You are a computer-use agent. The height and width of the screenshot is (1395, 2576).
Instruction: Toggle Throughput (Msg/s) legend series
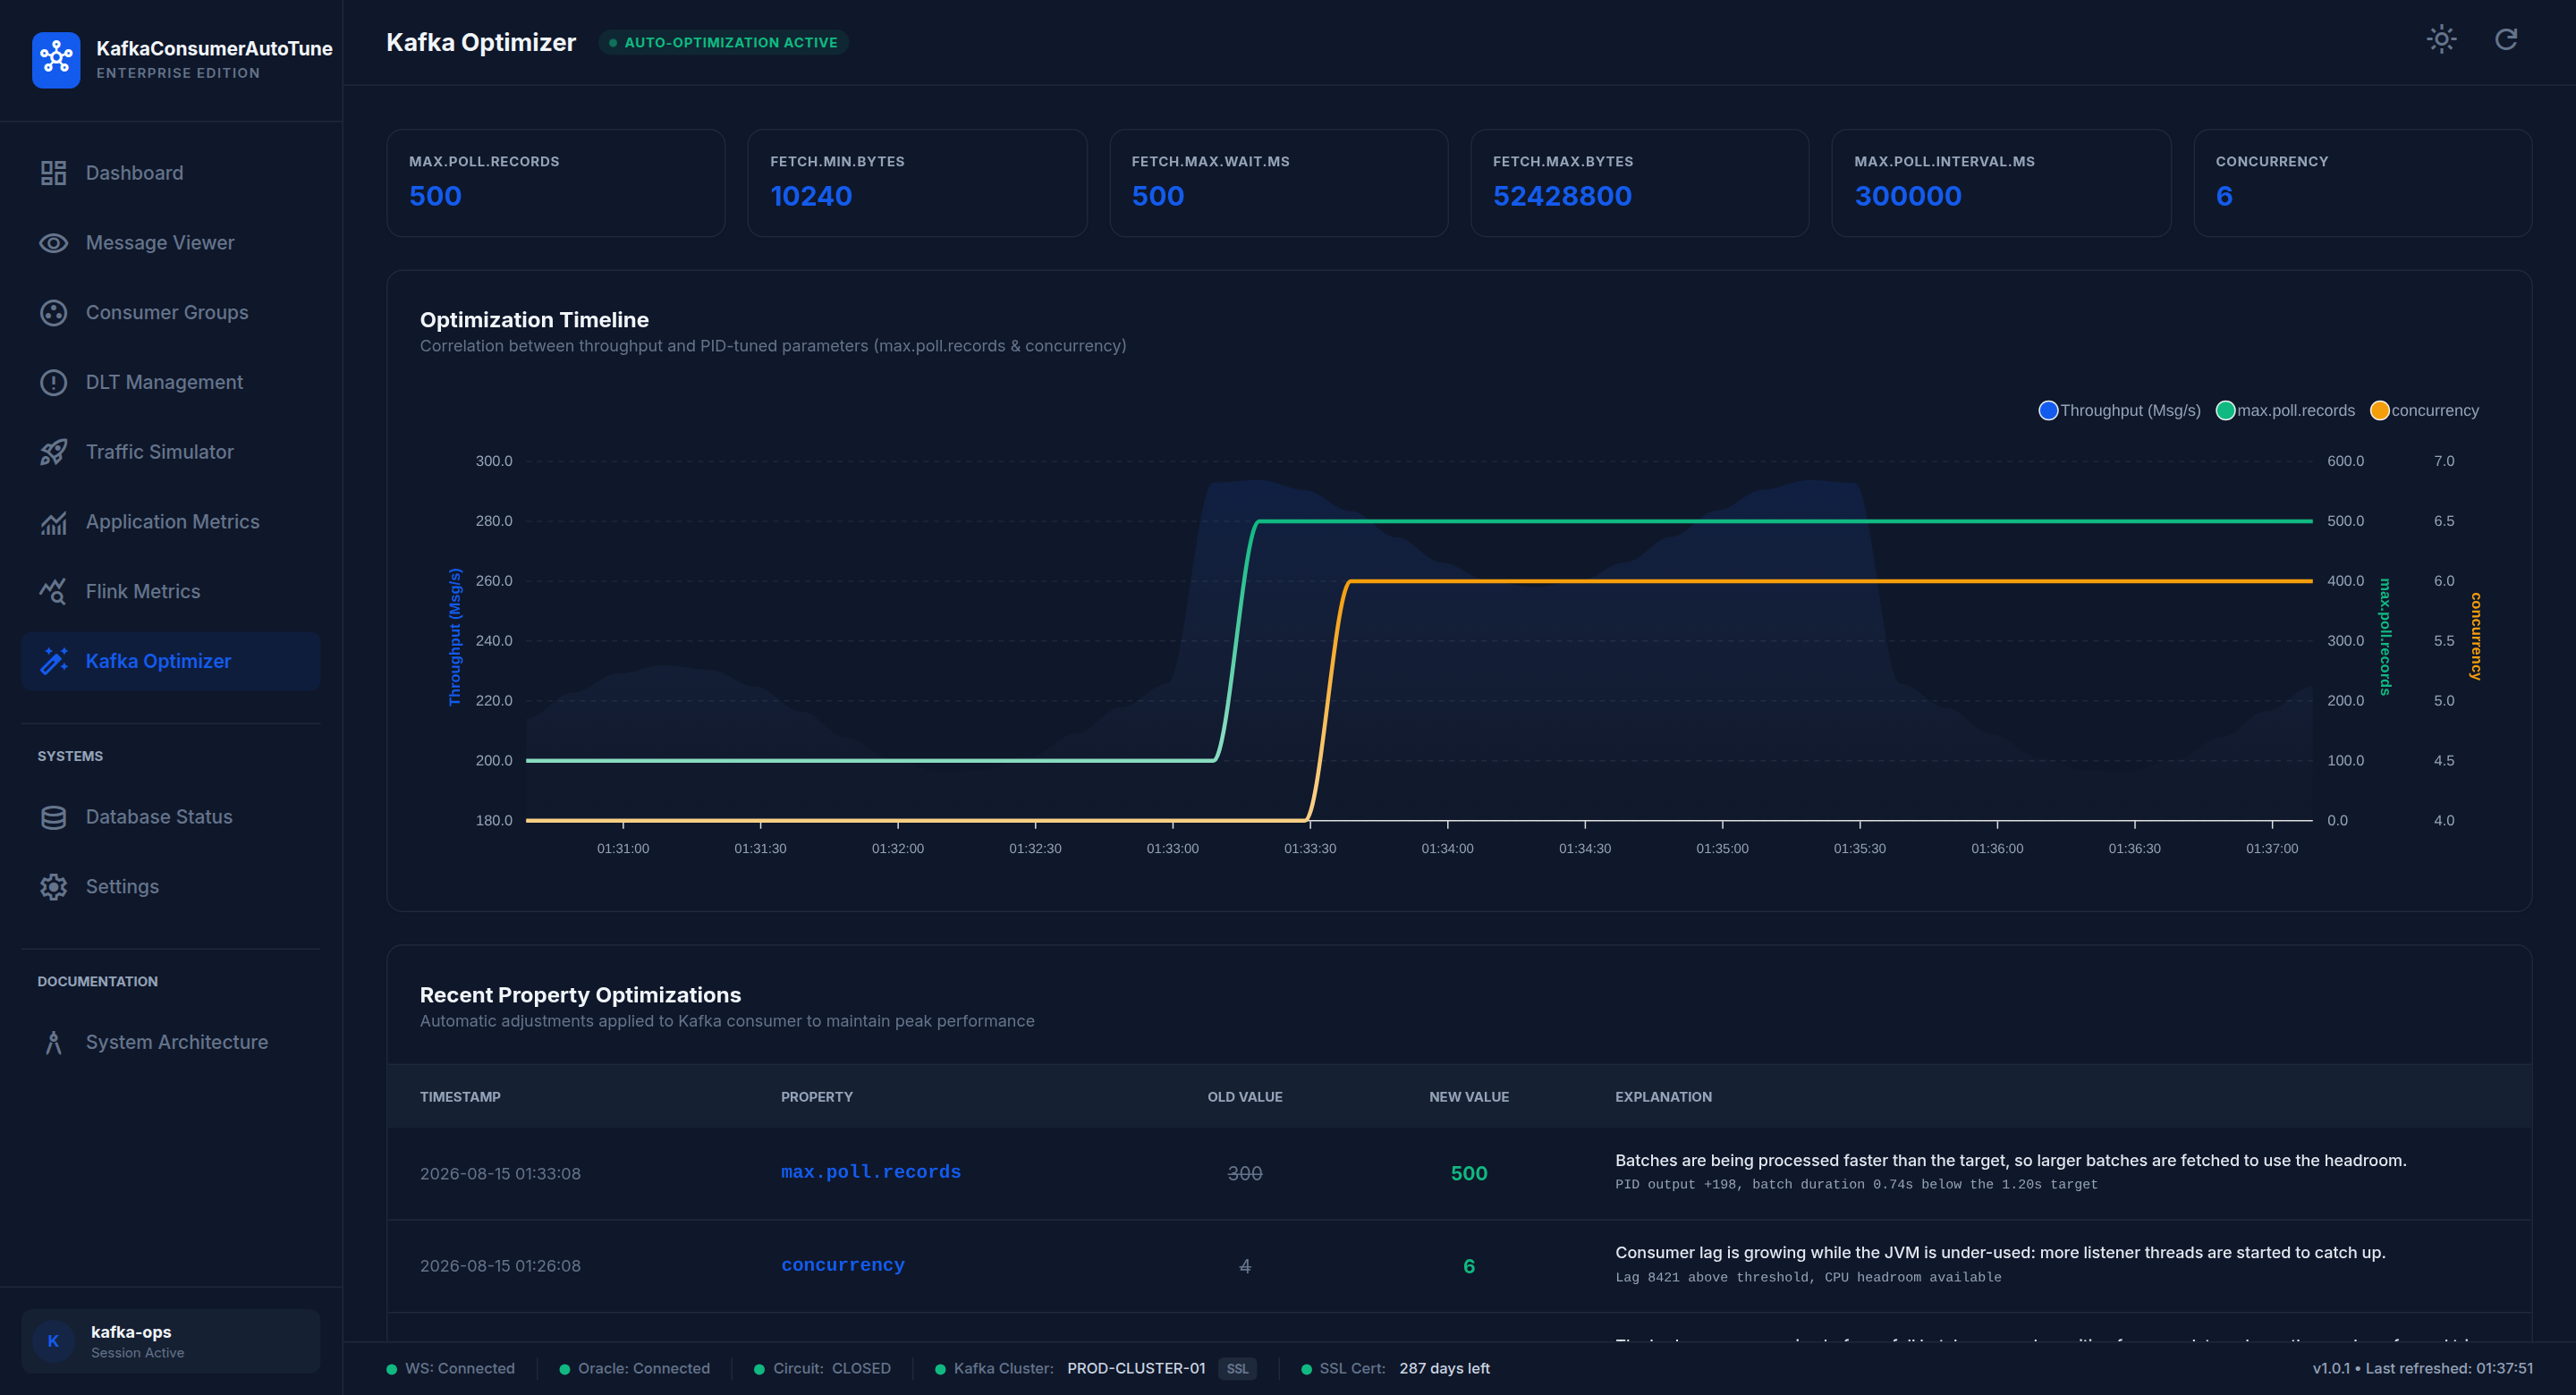point(2119,410)
